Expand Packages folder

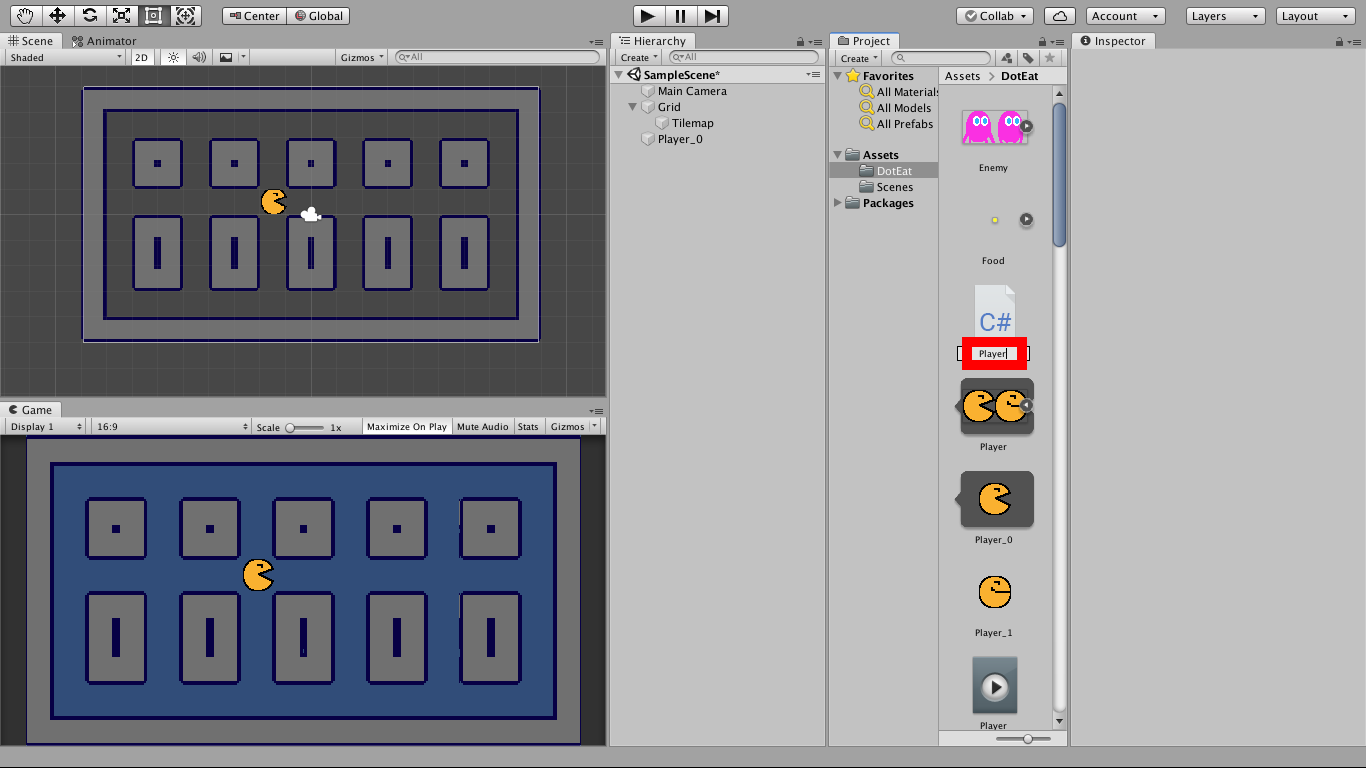pyautogui.click(x=838, y=203)
